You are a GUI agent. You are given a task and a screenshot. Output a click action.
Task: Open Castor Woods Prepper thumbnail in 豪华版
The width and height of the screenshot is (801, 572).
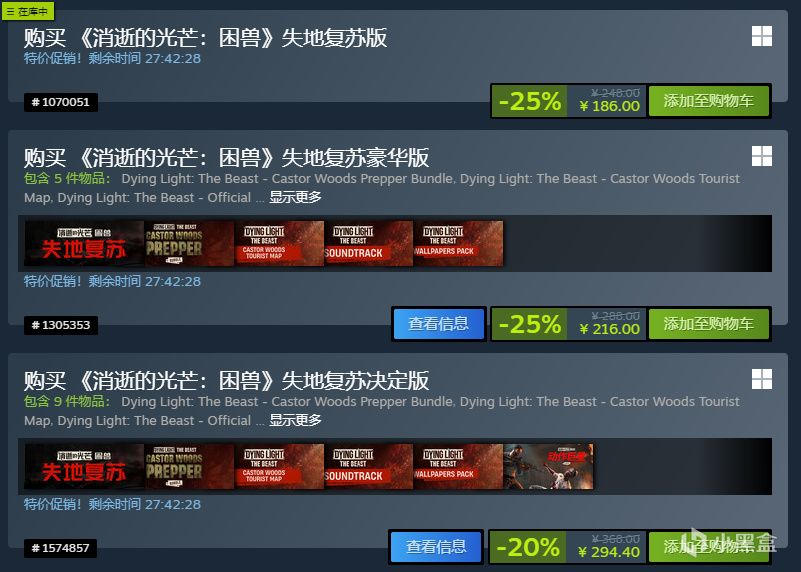[x=189, y=244]
